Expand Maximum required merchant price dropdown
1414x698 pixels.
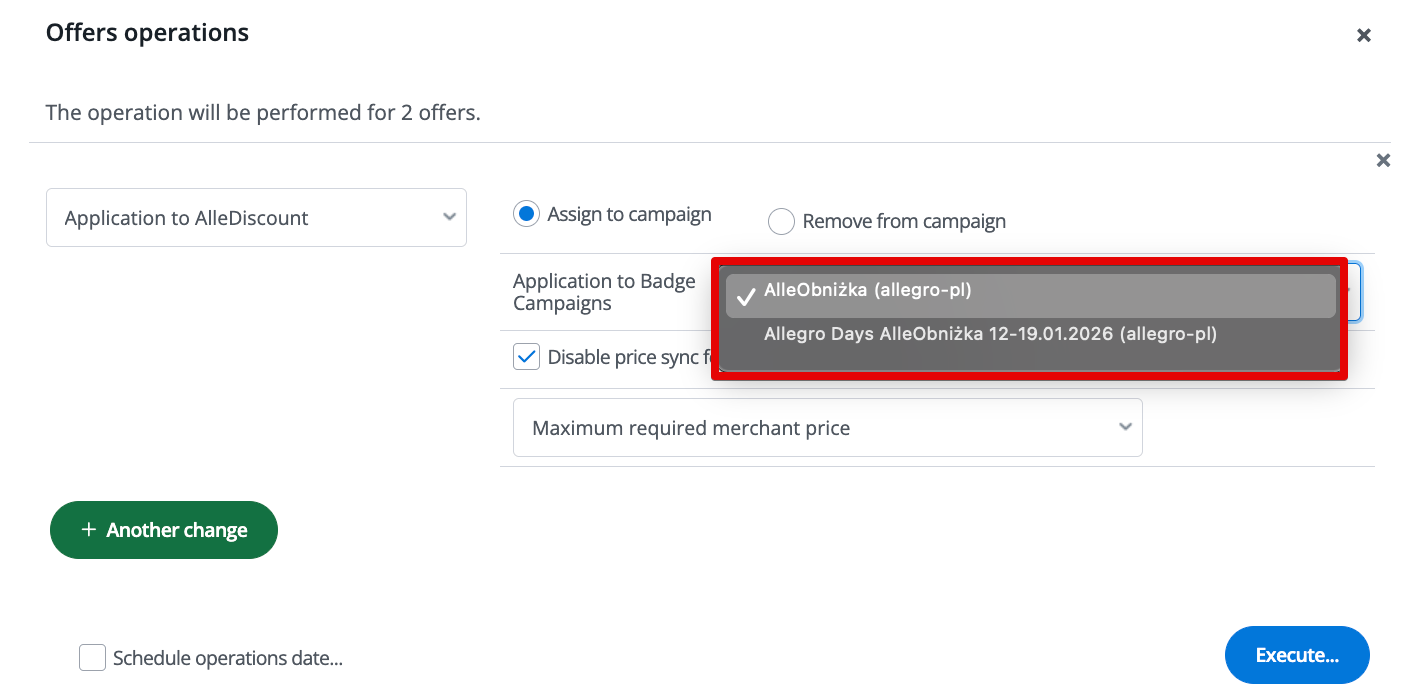coord(826,428)
